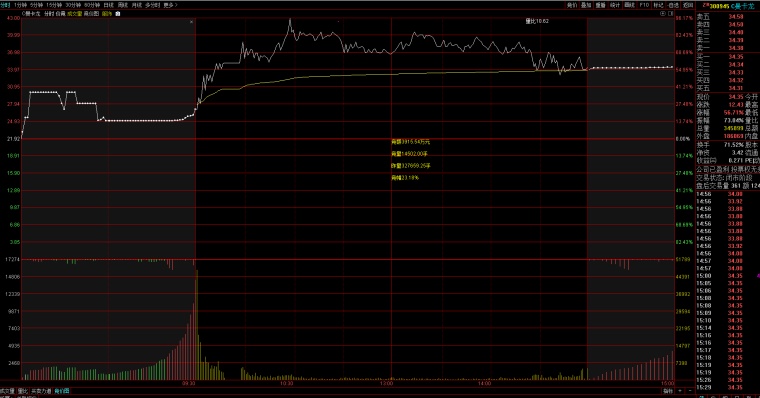
Task: Toggle the 竞价图 auction chart option
Action: 91,14
